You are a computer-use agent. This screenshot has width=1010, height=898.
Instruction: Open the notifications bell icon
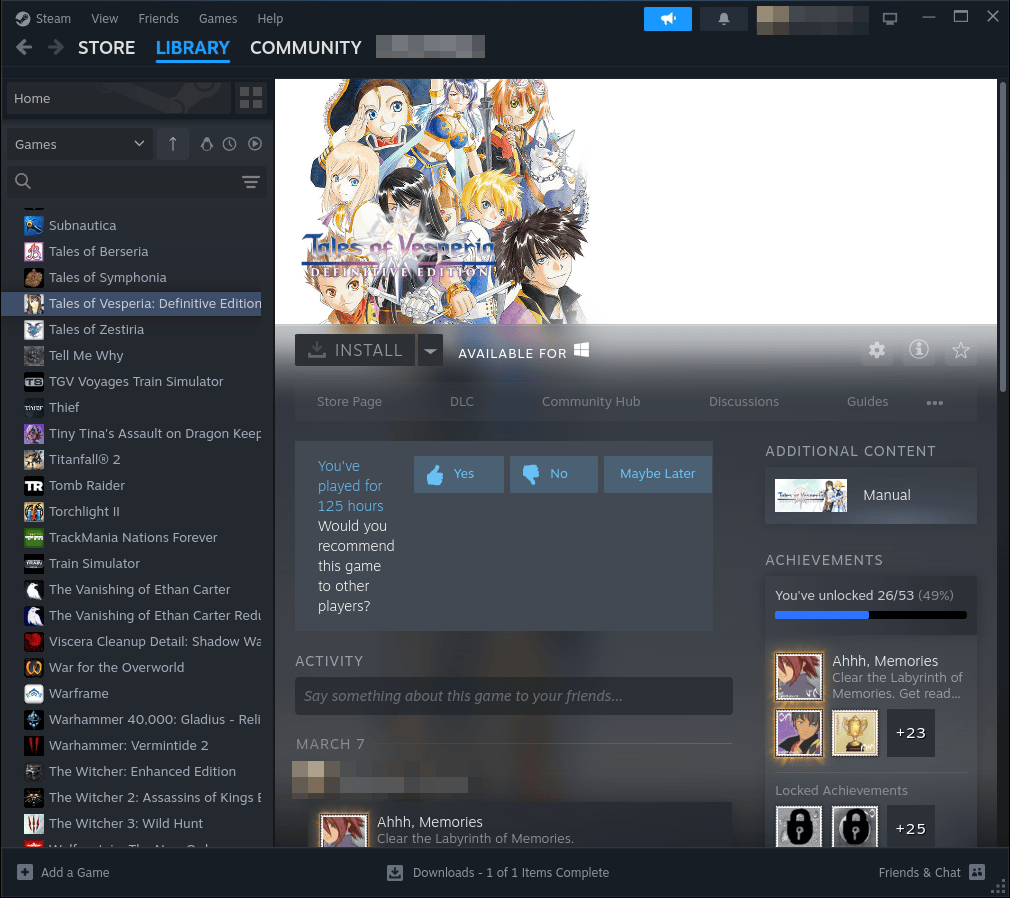723,18
